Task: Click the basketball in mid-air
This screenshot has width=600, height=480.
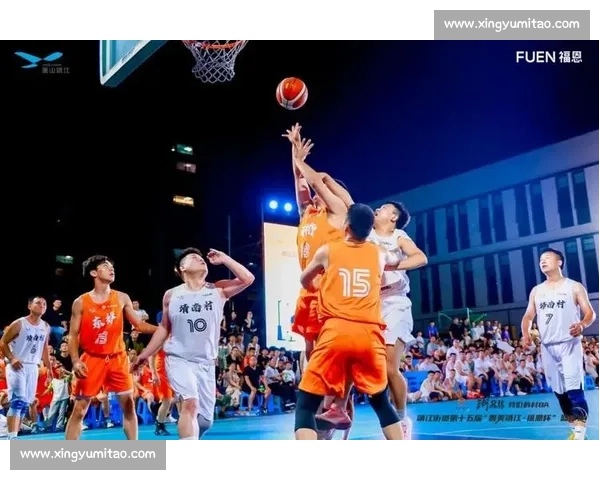Action: pyautogui.click(x=291, y=93)
